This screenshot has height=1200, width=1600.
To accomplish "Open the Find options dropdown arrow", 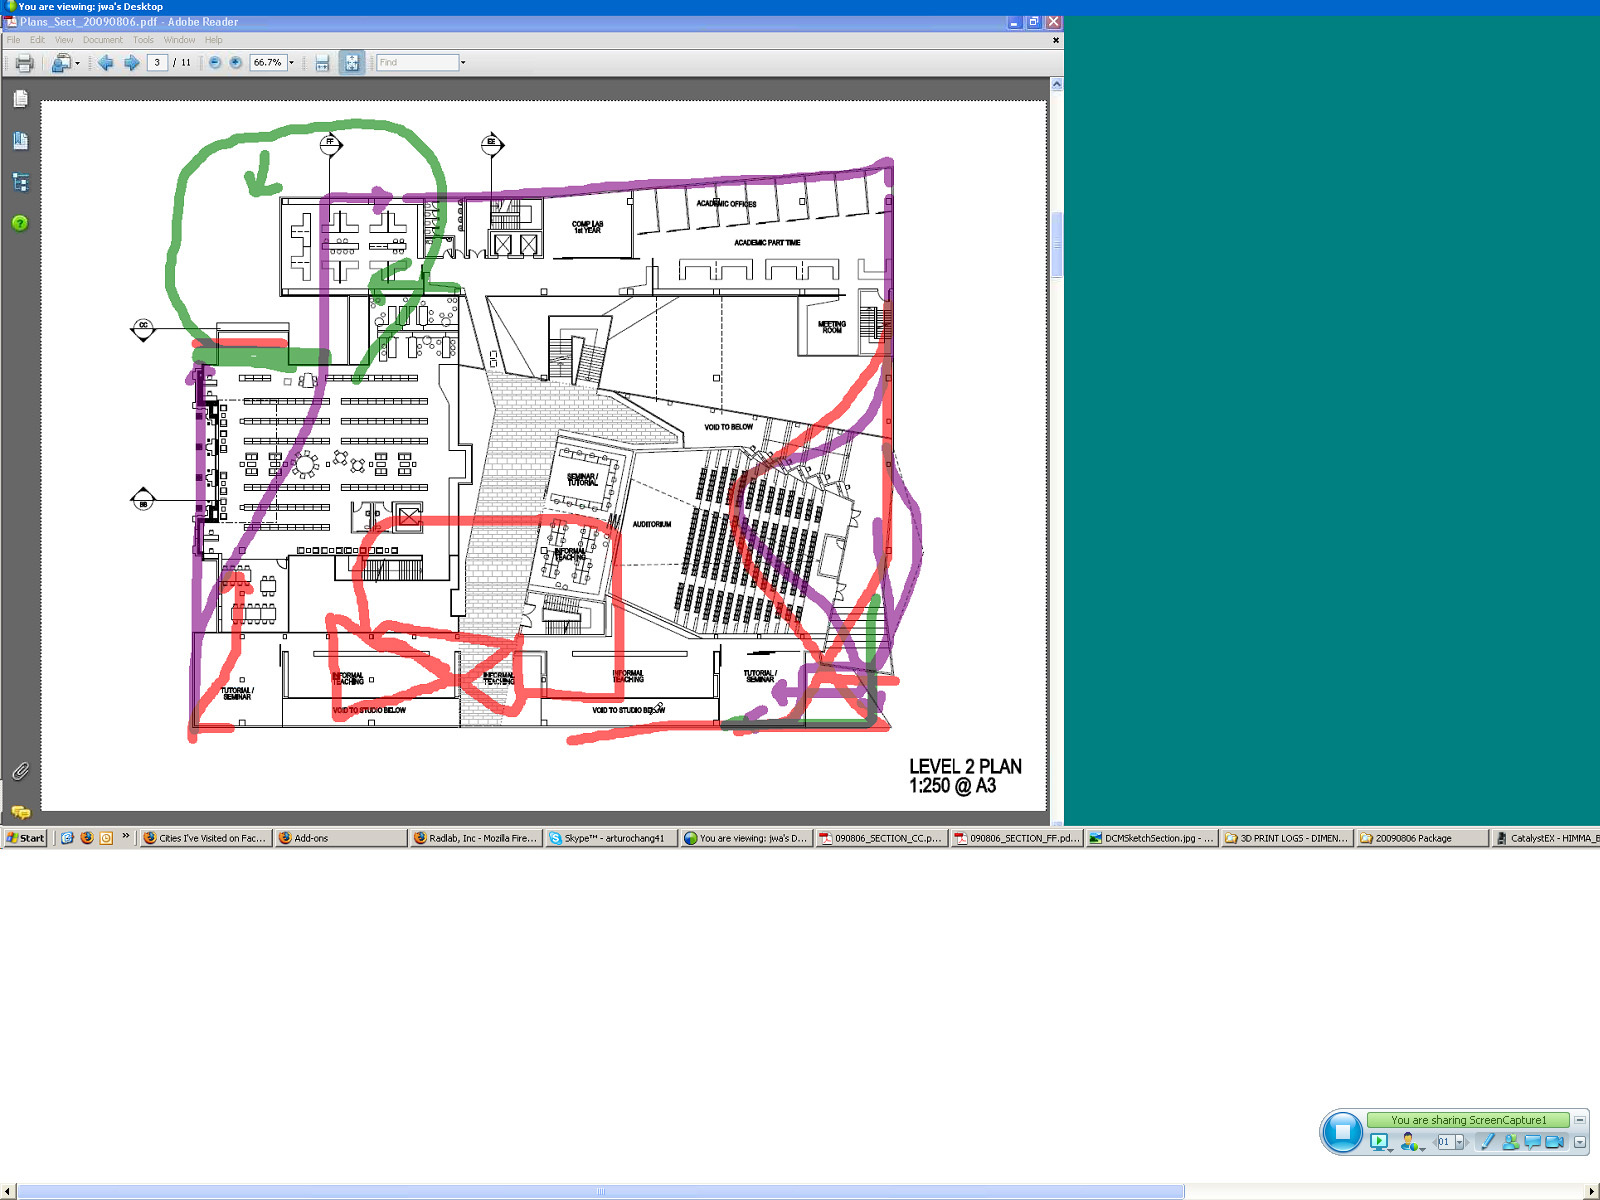I will 463,62.
